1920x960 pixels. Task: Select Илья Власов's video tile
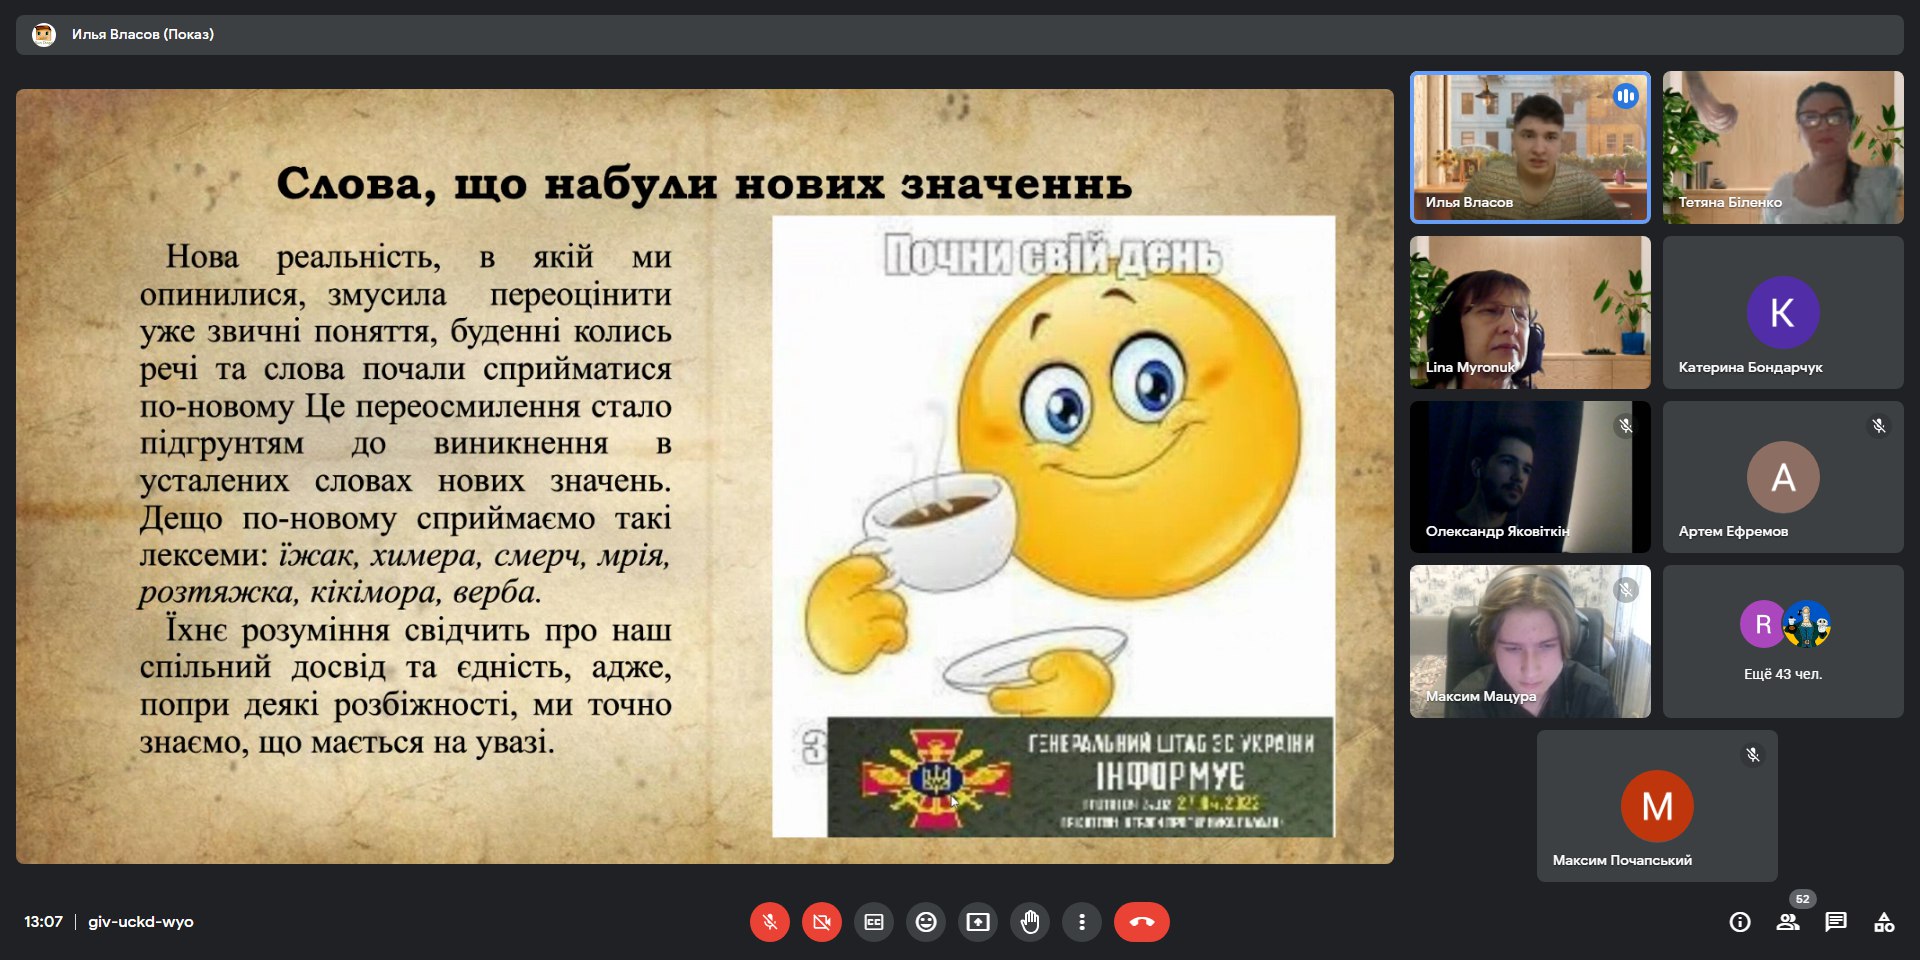coord(1529,147)
